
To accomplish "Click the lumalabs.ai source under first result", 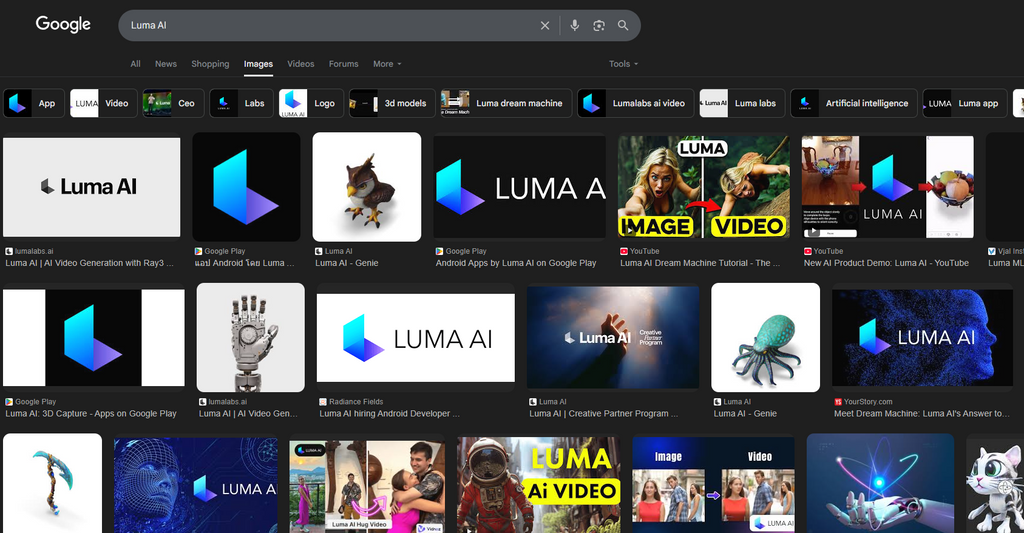I will click(x=34, y=251).
